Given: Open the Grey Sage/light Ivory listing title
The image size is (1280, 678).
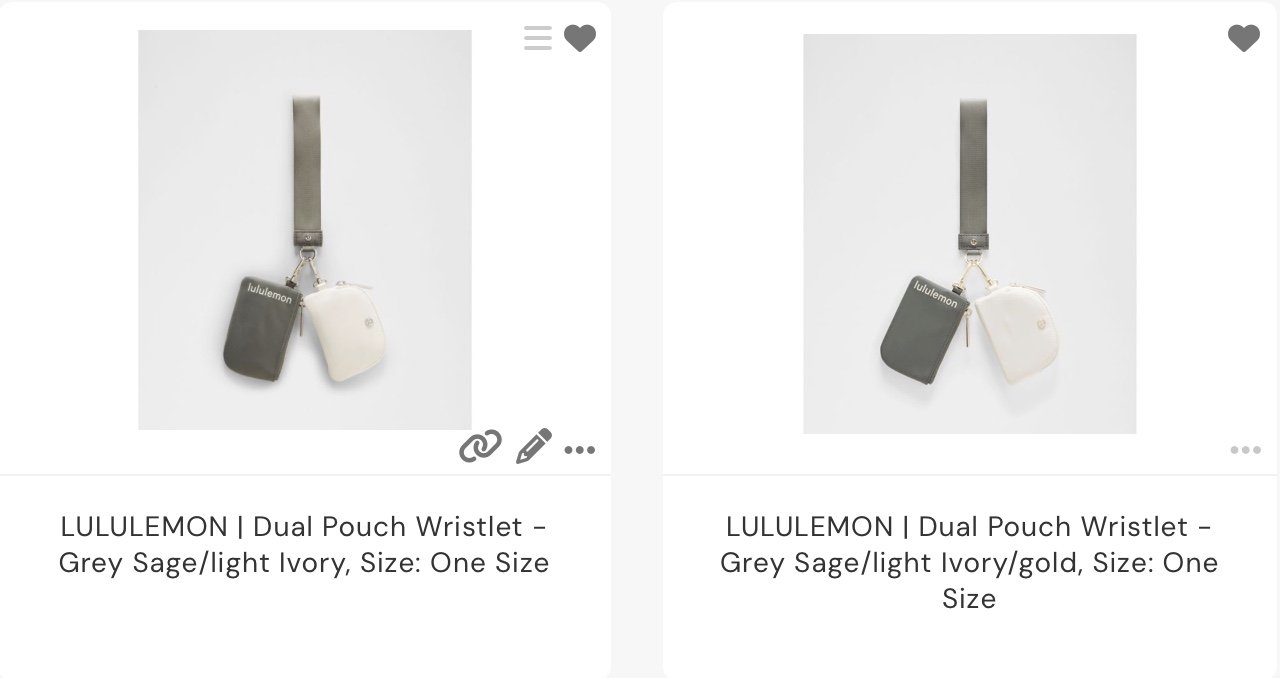Looking at the screenshot, I should pos(304,544).
